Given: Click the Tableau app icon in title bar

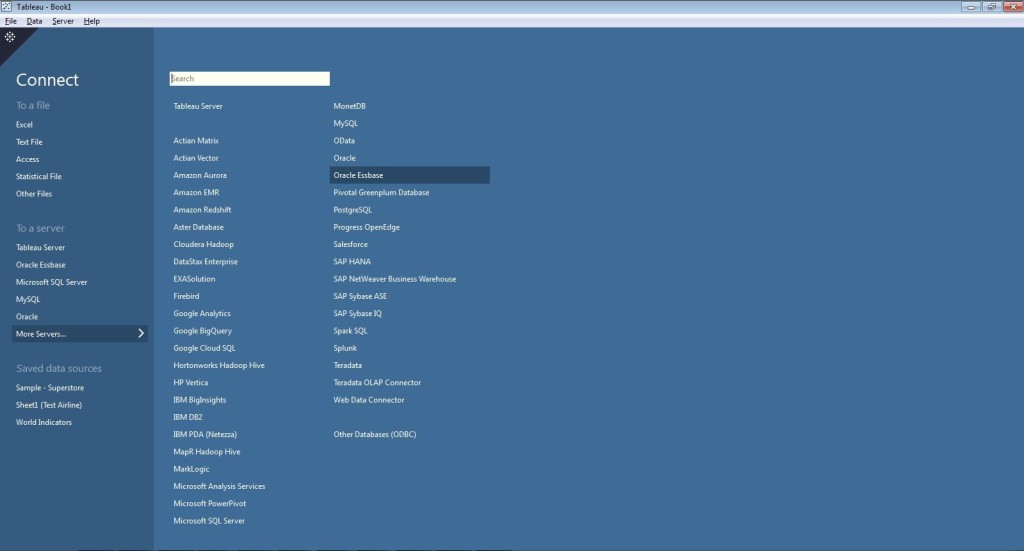Looking at the screenshot, I should (7, 7).
